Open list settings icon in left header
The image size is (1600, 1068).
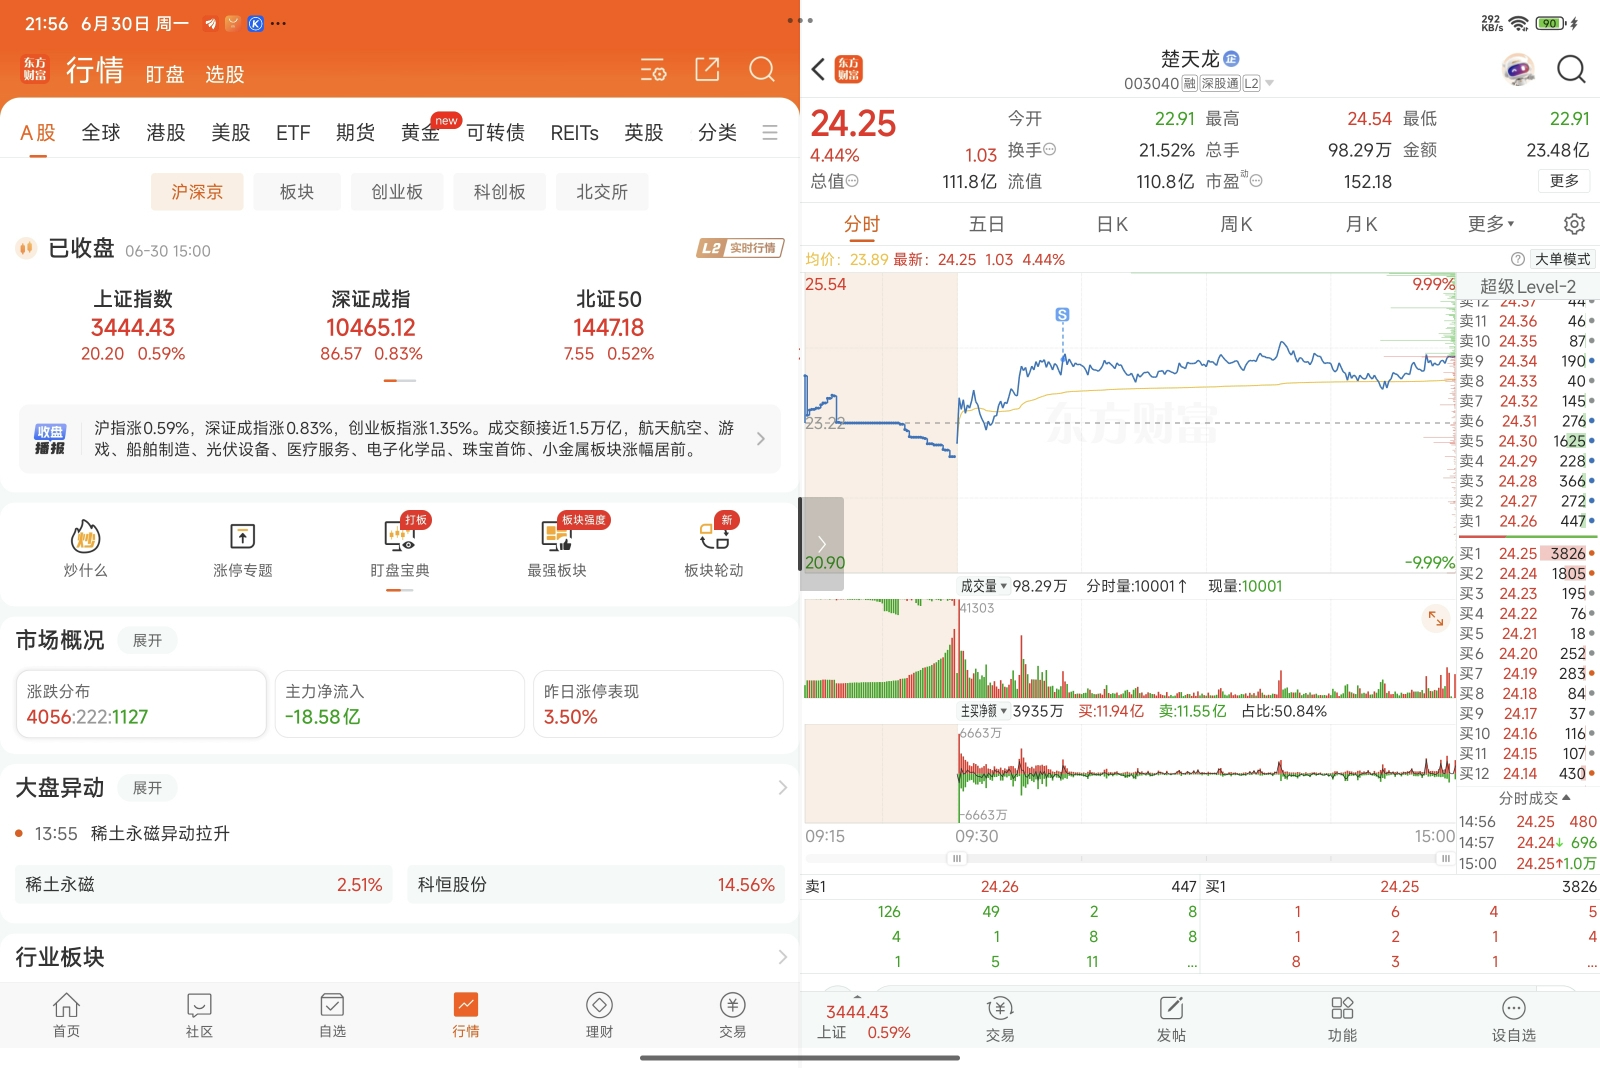653,70
